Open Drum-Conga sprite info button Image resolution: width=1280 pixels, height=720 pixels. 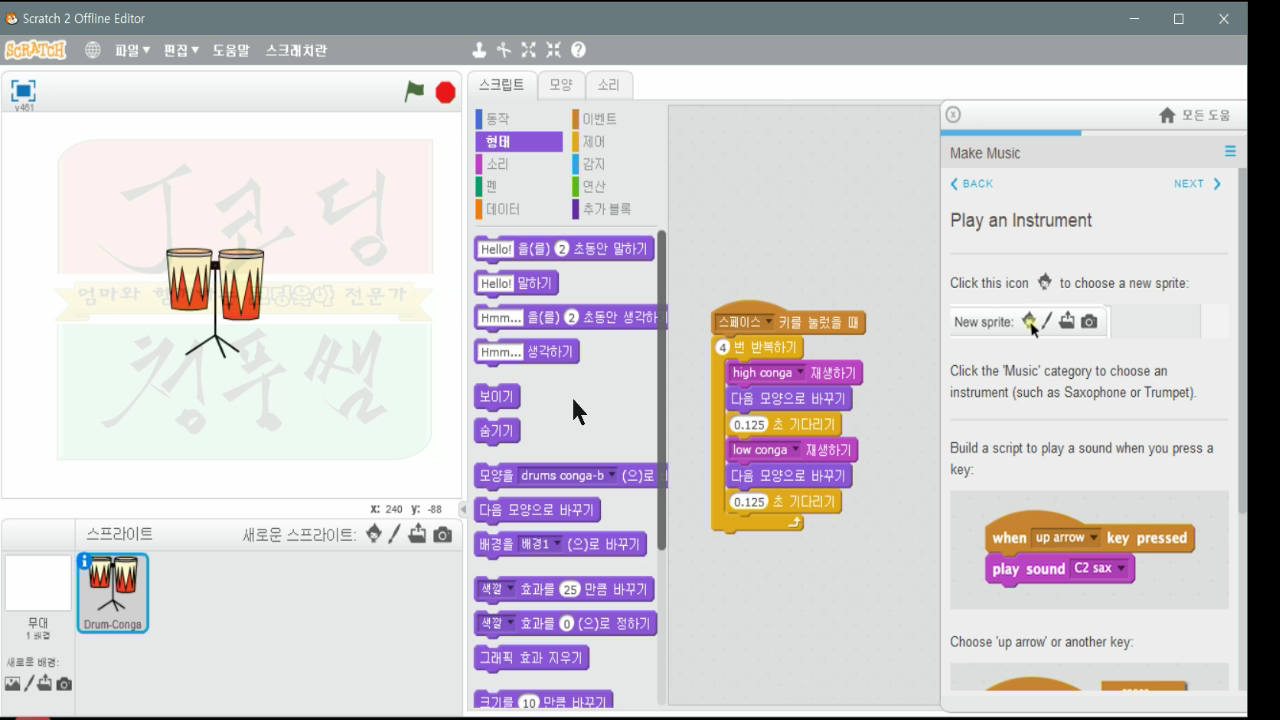[85, 561]
